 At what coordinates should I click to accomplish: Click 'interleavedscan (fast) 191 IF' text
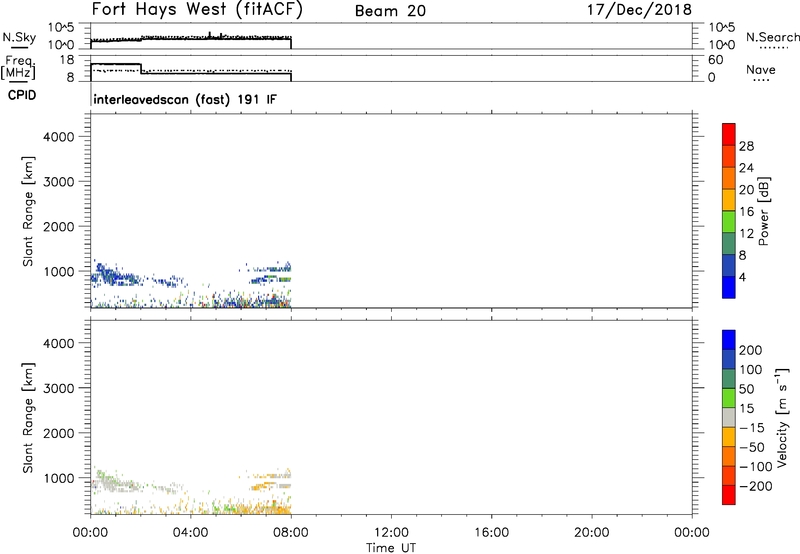click(185, 99)
